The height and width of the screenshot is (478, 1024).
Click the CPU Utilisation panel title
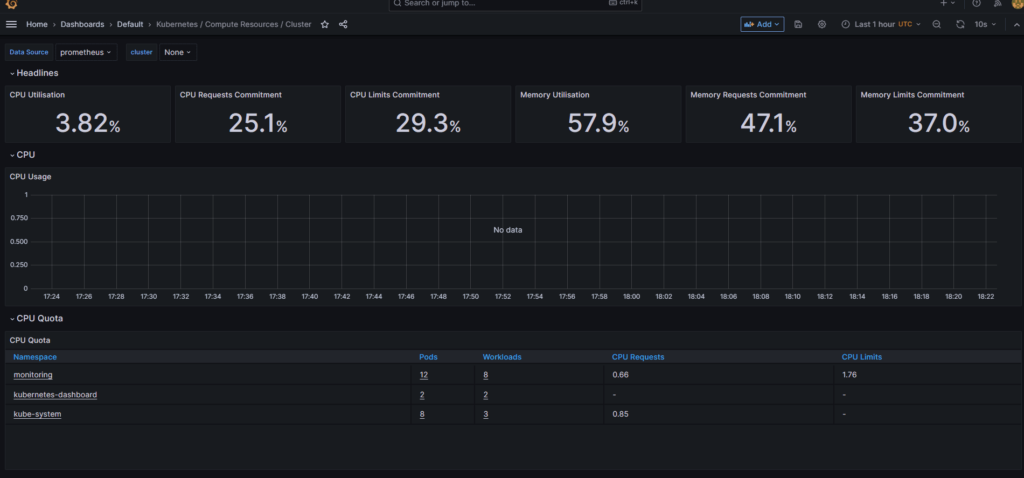tap(37, 95)
